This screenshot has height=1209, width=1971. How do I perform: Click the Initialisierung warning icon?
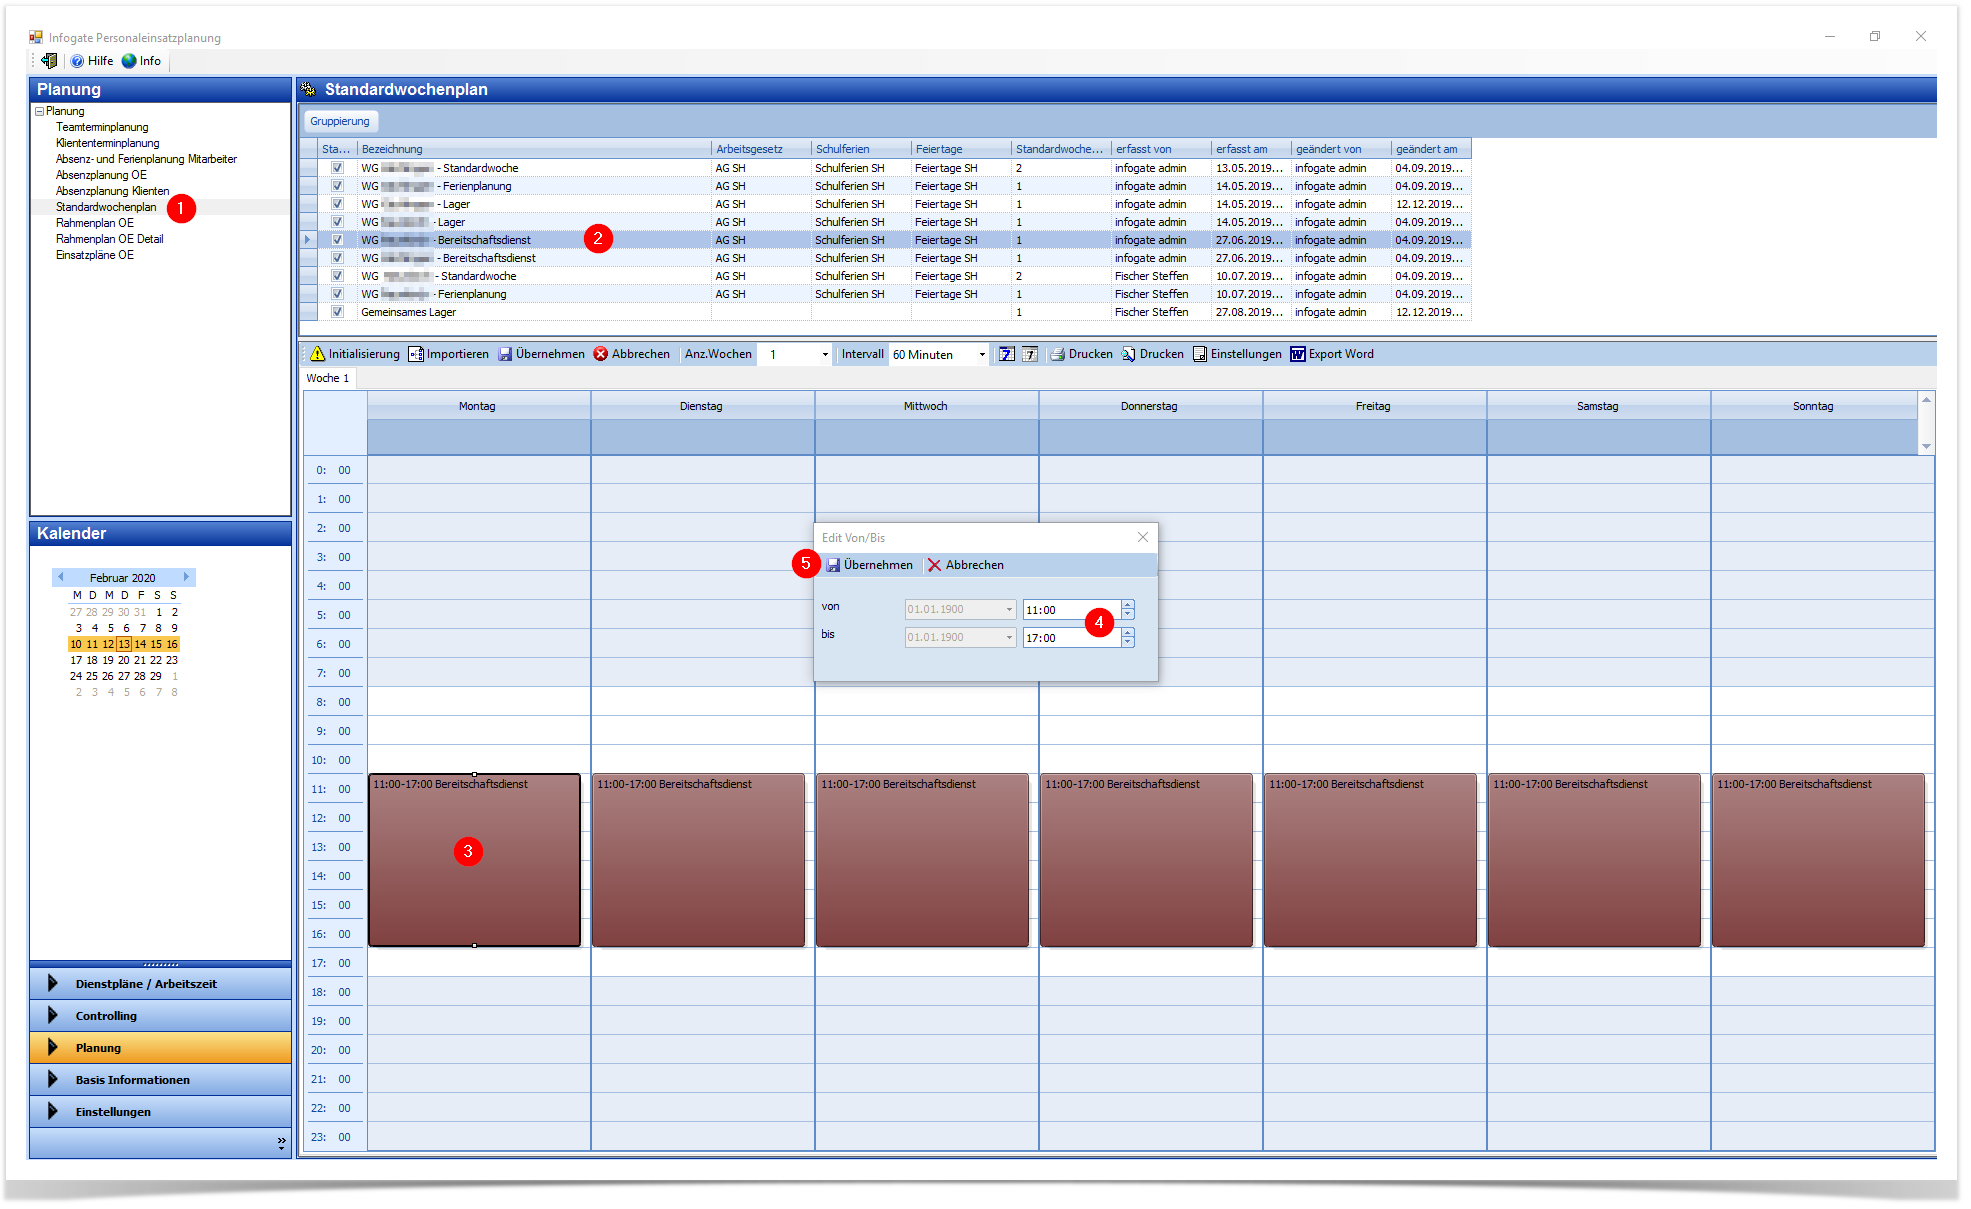tap(317, 354)
